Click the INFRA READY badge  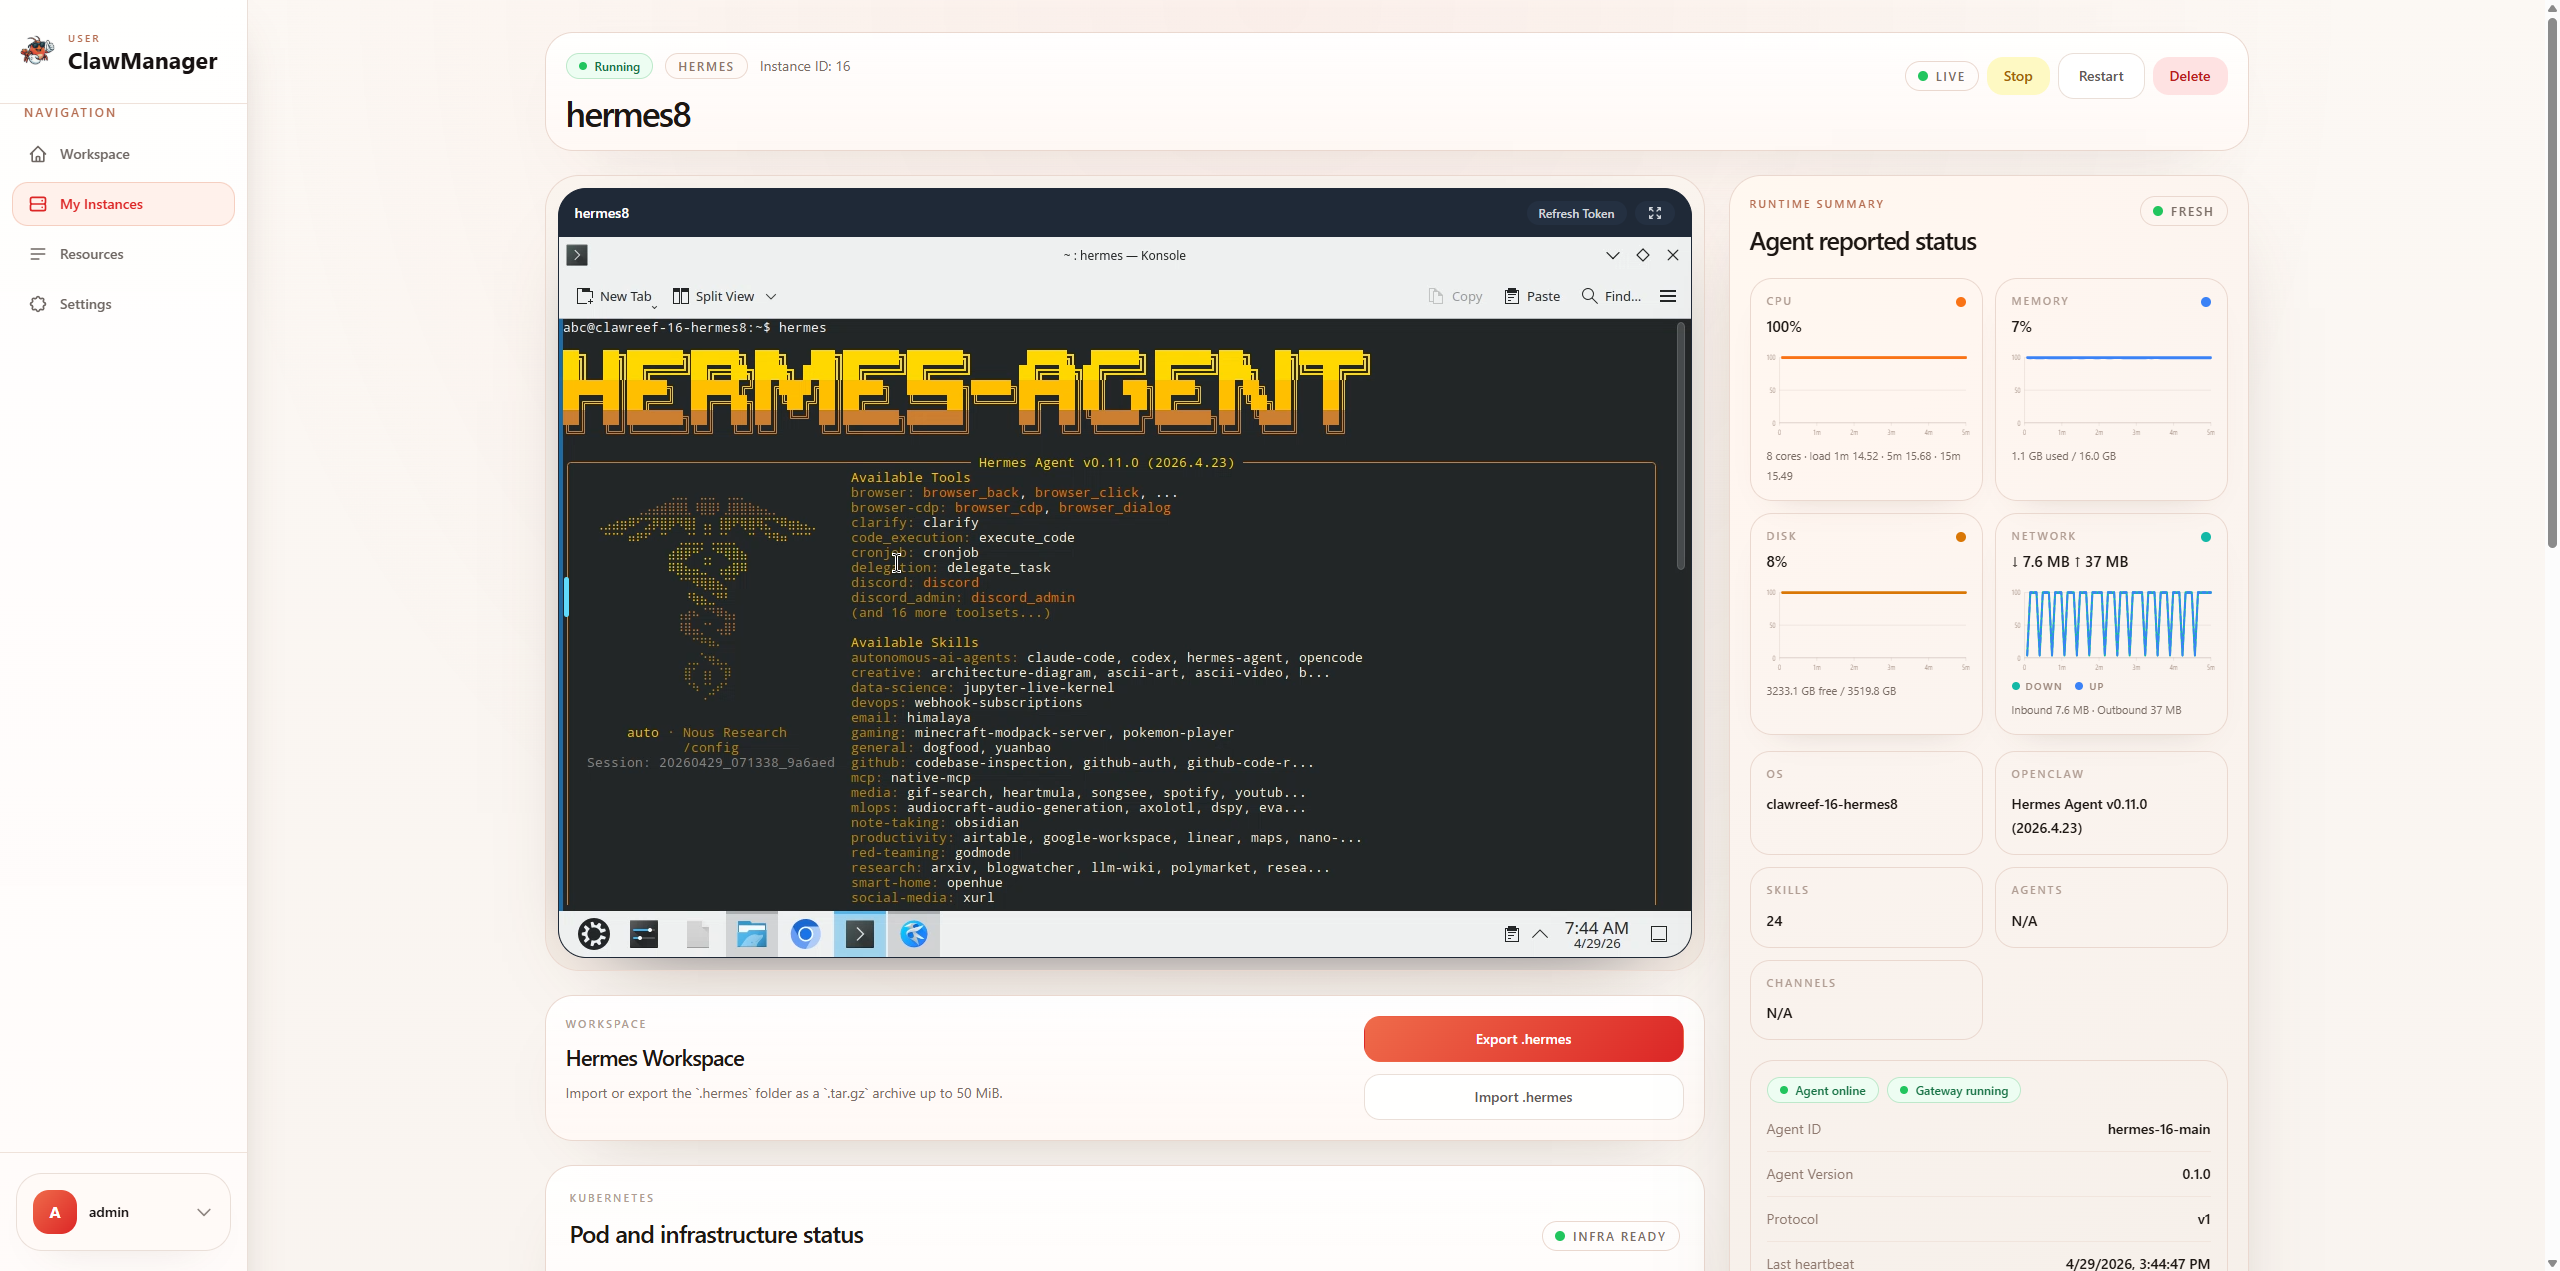[1610, 1236]
